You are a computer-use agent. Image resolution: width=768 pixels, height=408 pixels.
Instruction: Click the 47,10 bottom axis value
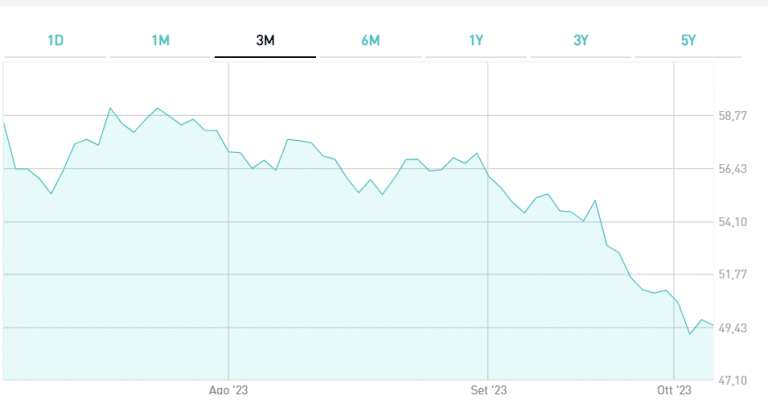[x=733, y=381]
